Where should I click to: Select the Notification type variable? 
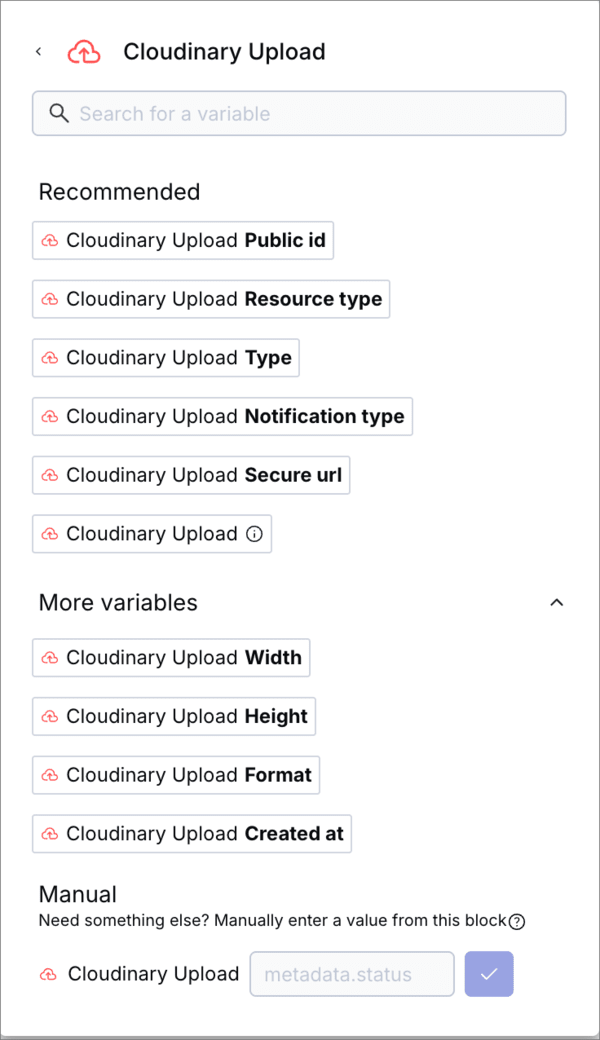[222, 416]
